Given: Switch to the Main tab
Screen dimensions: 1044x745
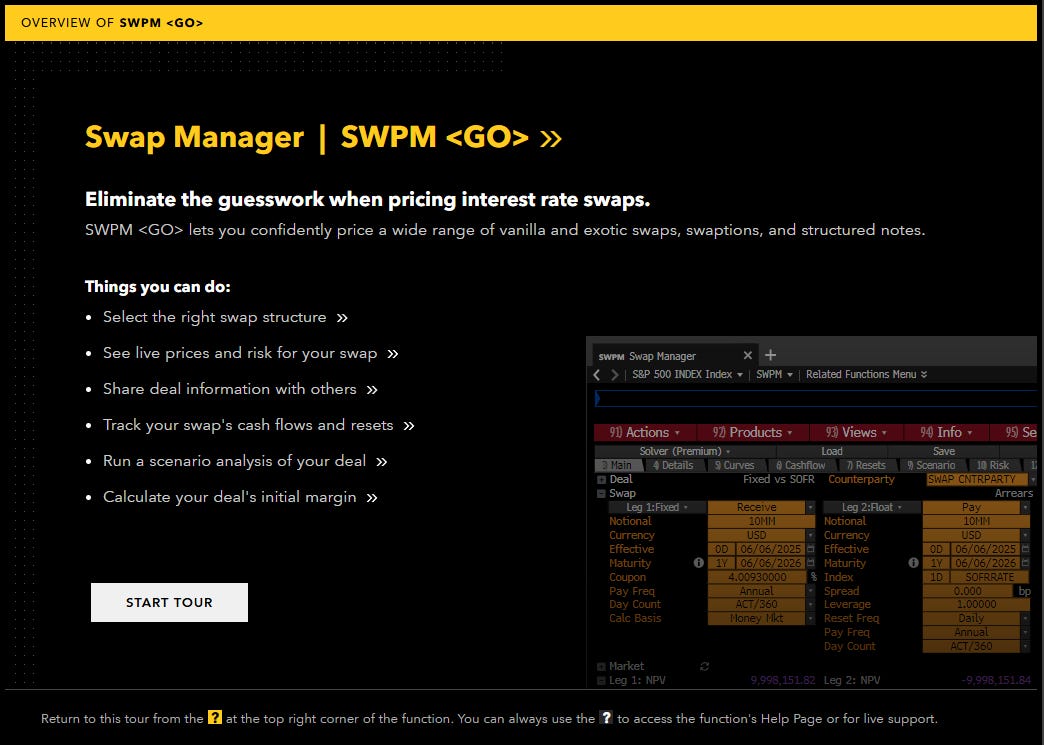Looking at the screenshot, I should click(617, 465).
